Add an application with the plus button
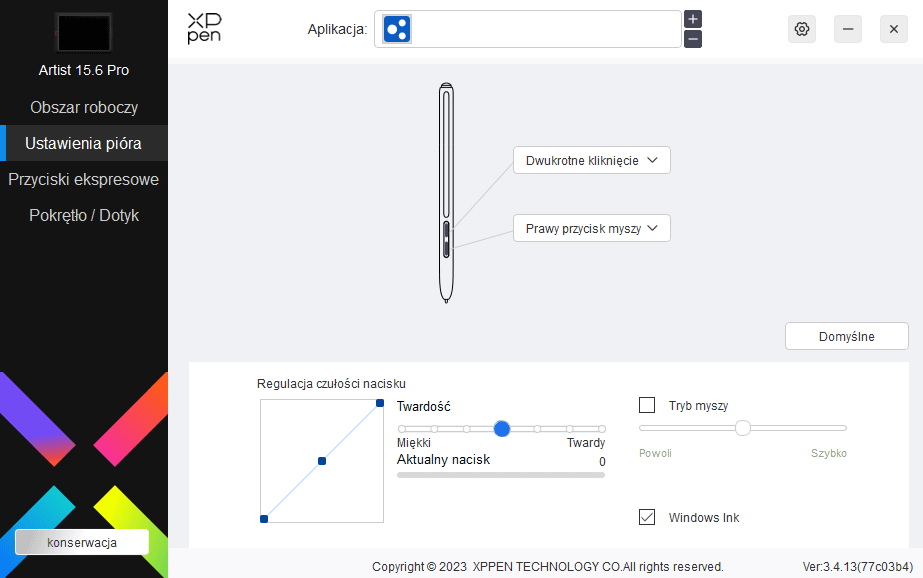This screenshot has width=923, height=578. 693,19
